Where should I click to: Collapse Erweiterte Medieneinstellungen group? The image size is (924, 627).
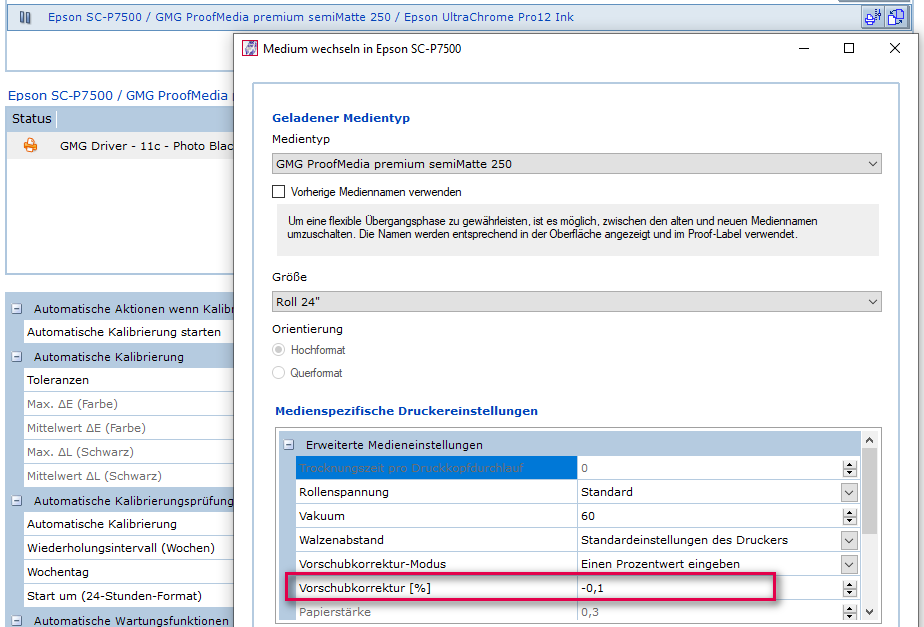coord(289,445)
